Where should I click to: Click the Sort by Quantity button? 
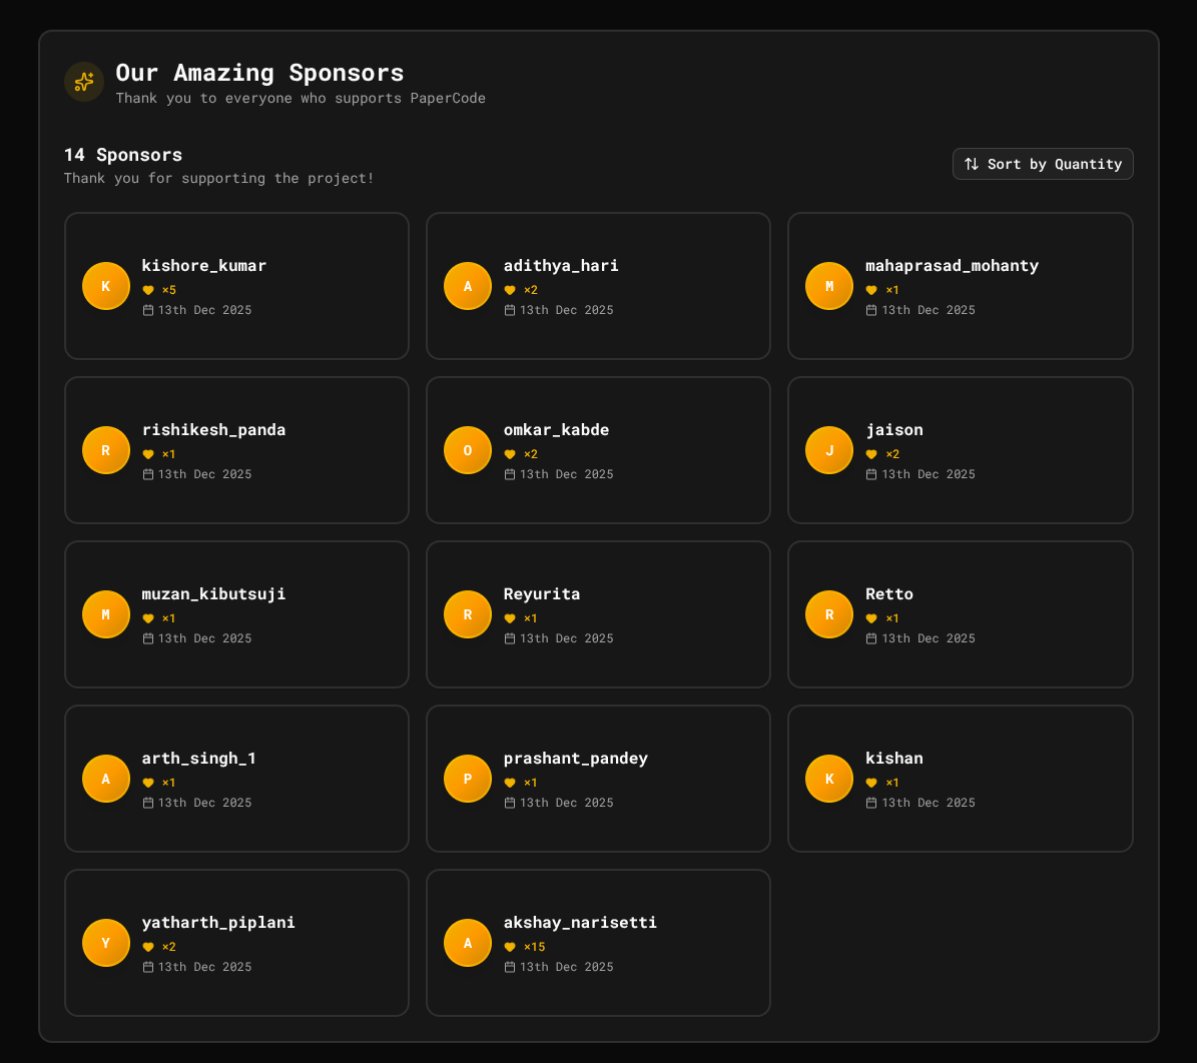[1042, 164]
